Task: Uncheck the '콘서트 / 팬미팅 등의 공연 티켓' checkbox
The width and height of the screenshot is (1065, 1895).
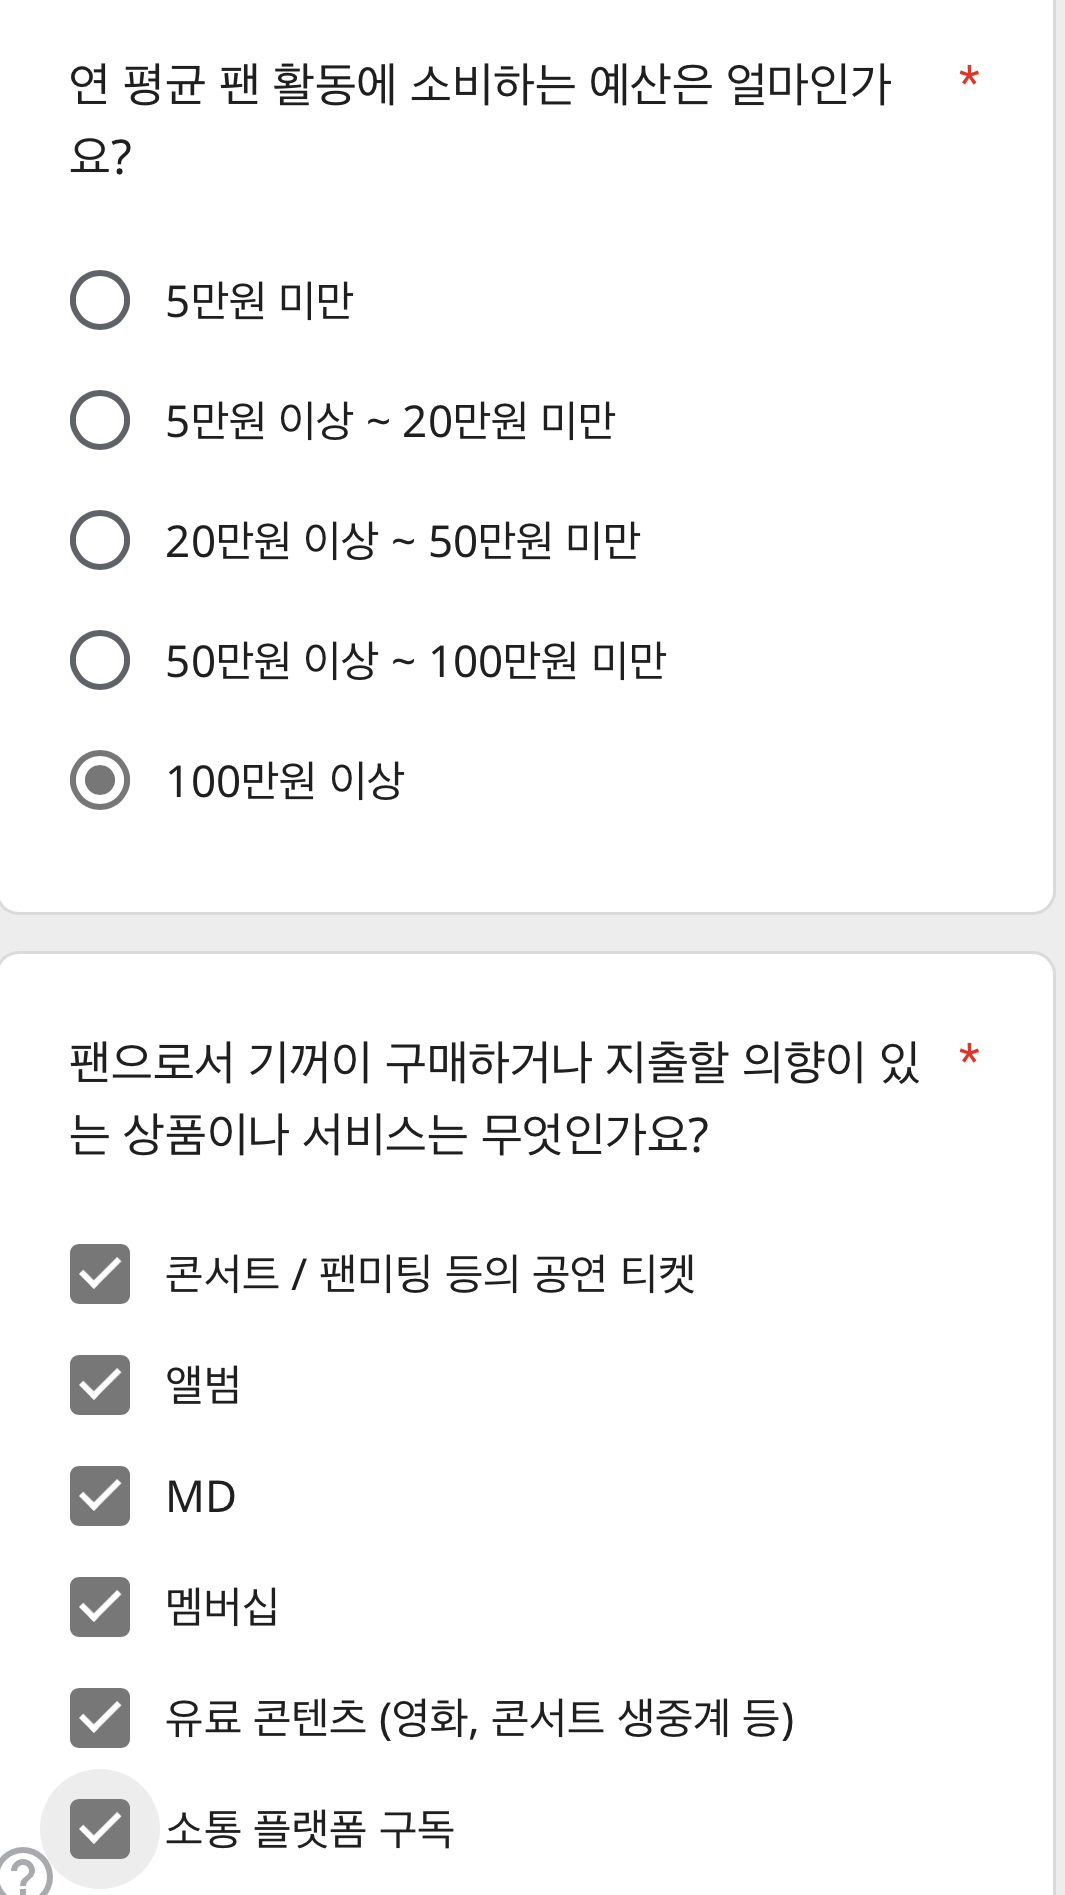Action: (x=100, y=1274)
